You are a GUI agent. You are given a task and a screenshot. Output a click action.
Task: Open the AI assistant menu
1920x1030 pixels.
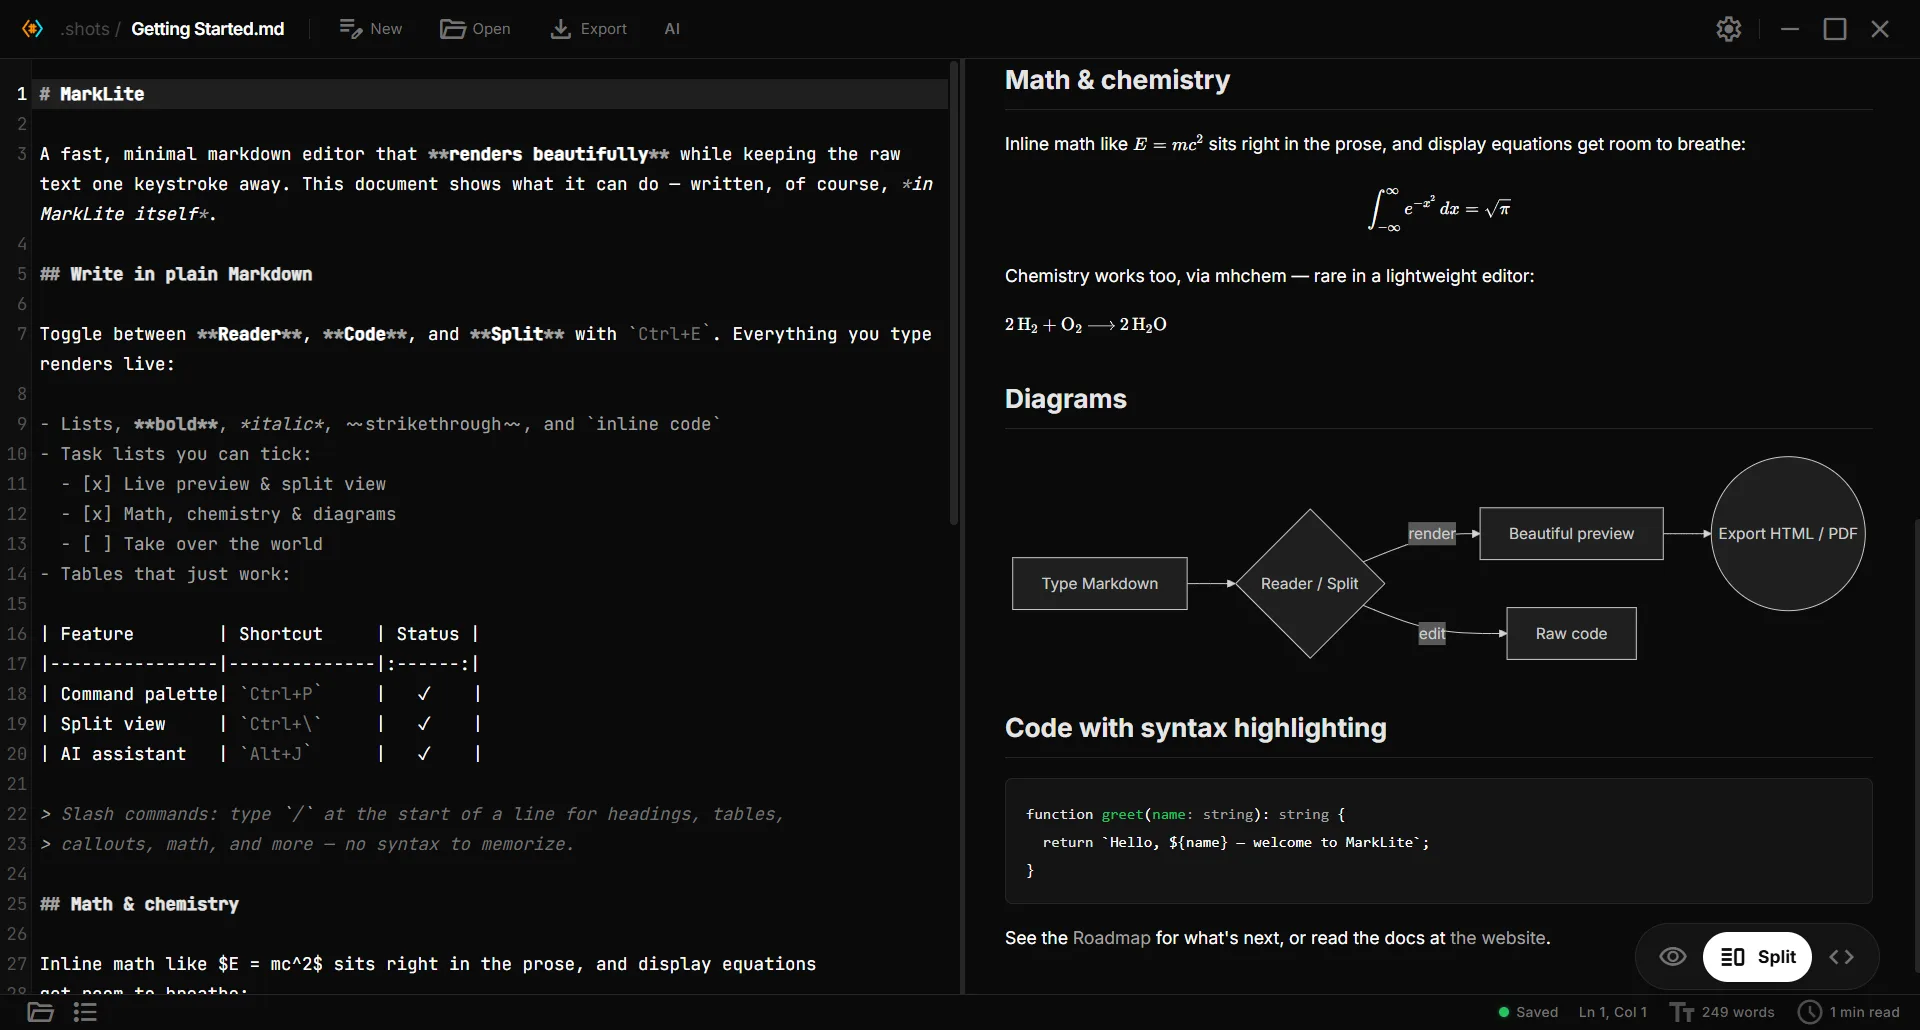point(672,29)
